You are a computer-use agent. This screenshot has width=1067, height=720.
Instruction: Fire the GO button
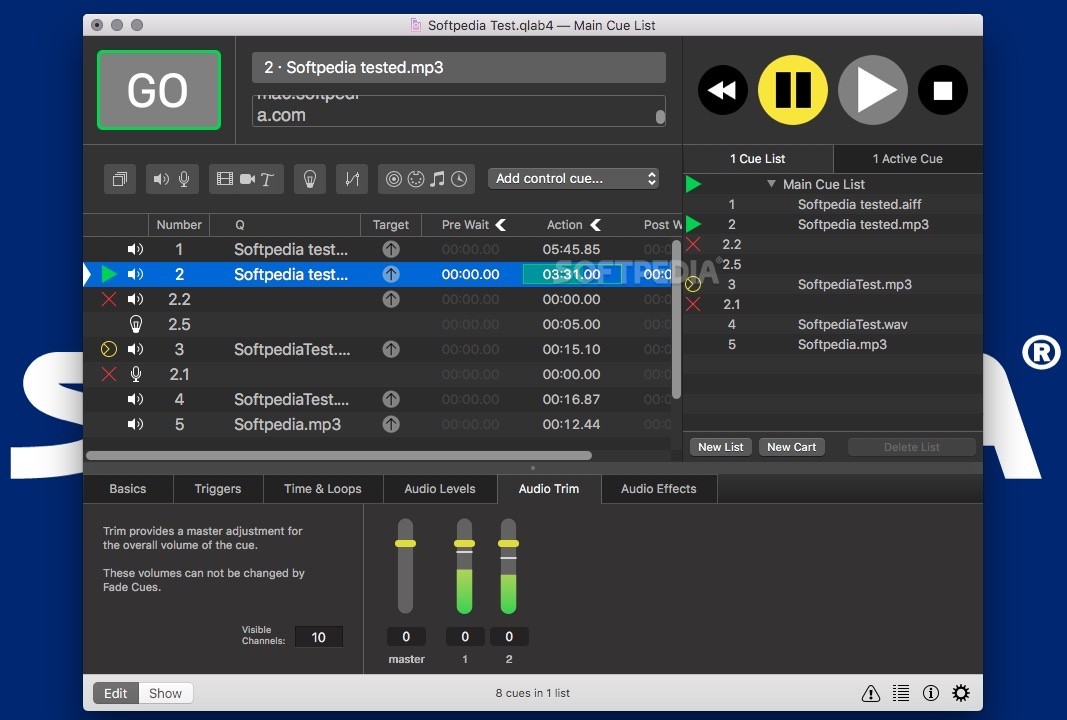coord(159,90)
